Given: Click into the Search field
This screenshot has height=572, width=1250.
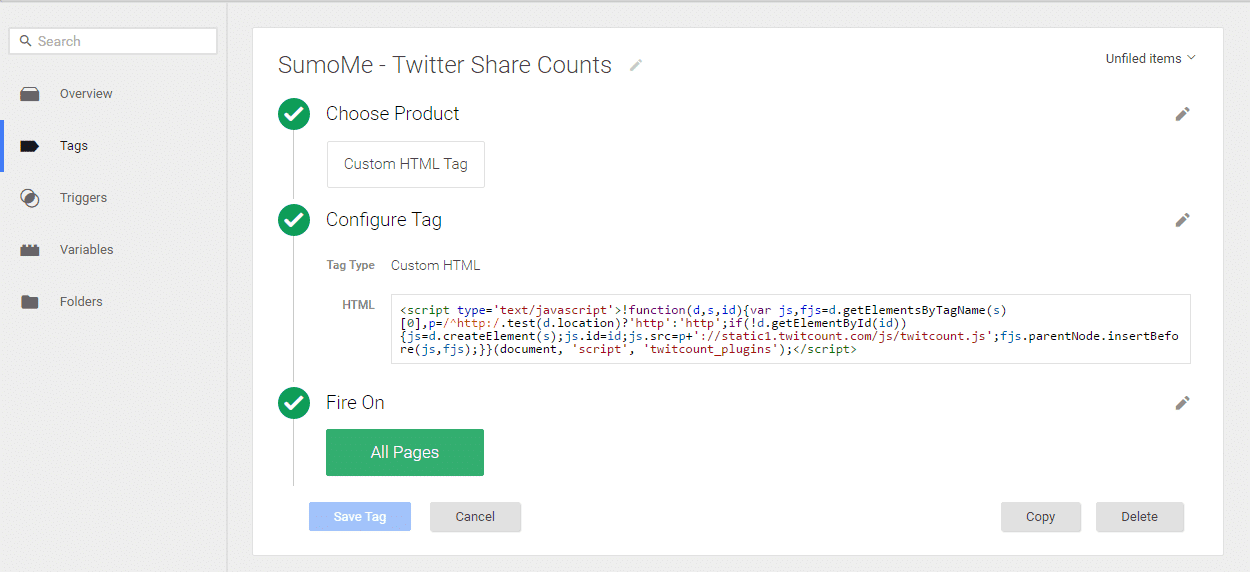Looking at the screenshot, I should 113,41.
